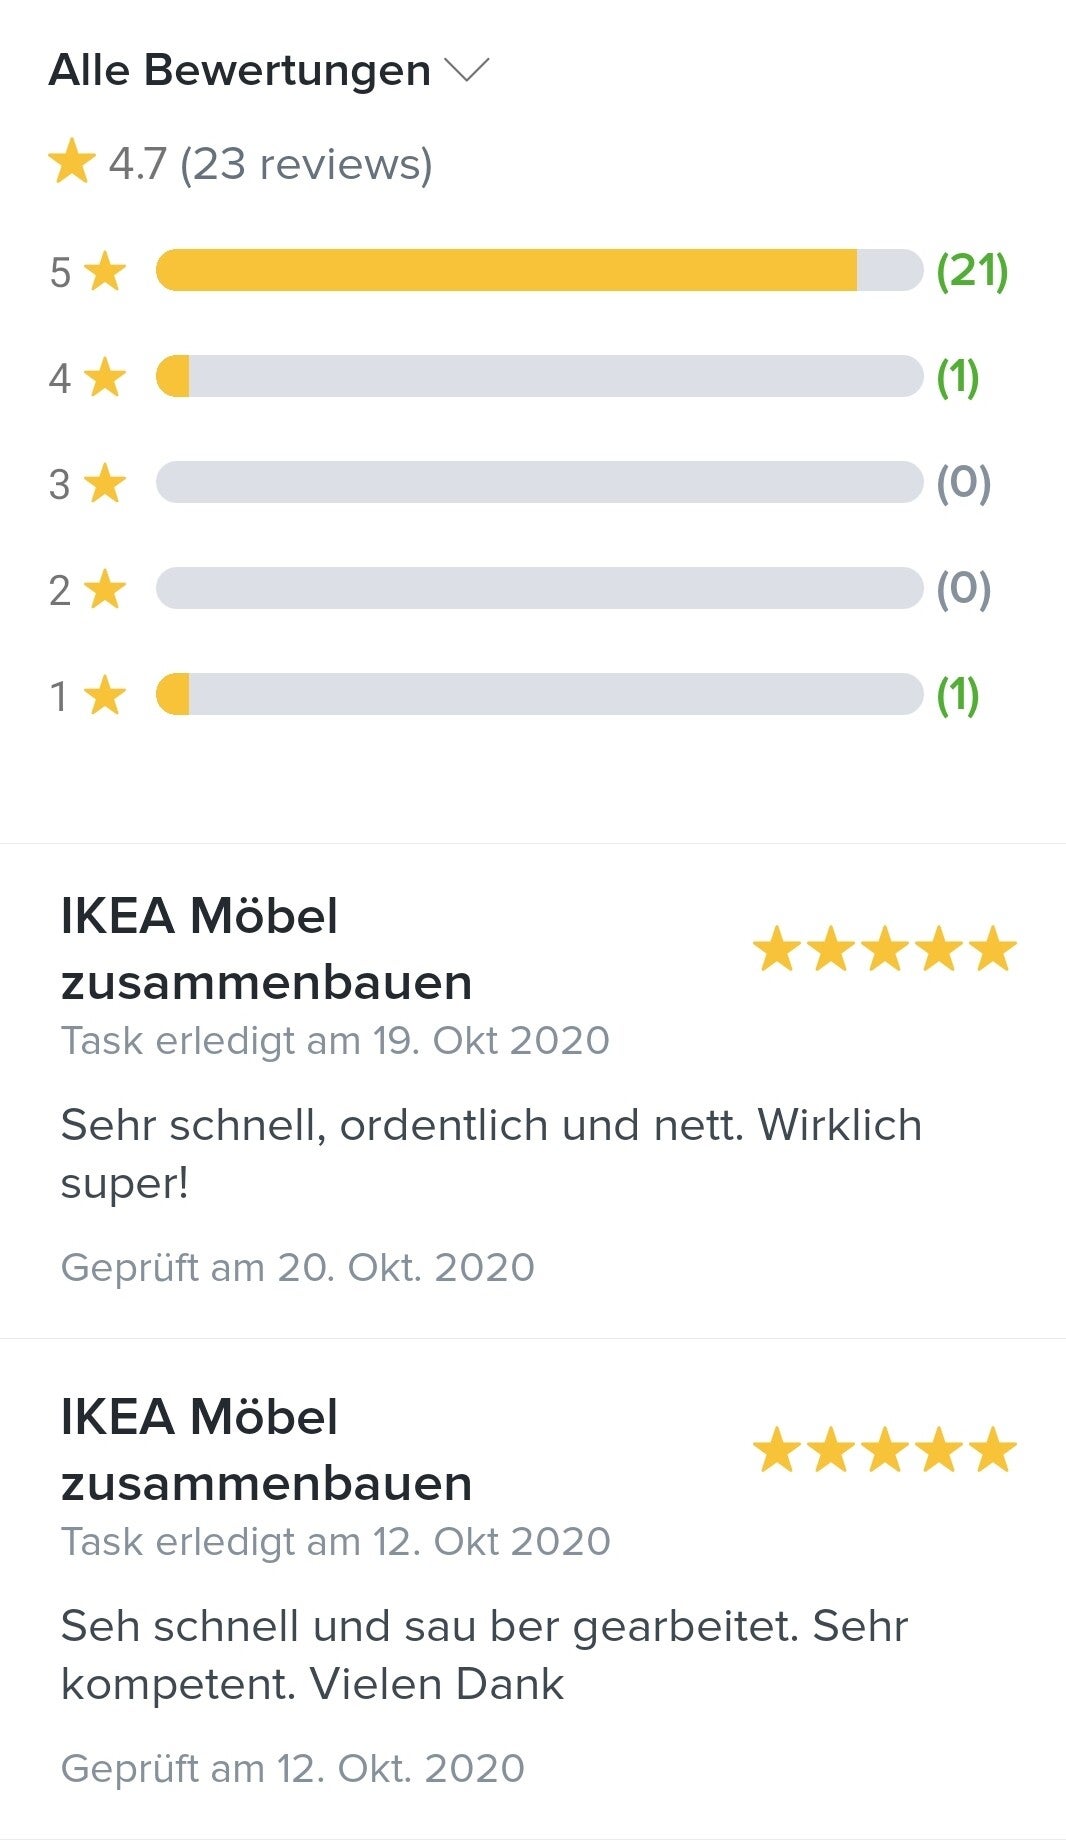
Task: Select the 3-star row star icon
Action: (105, 484)
